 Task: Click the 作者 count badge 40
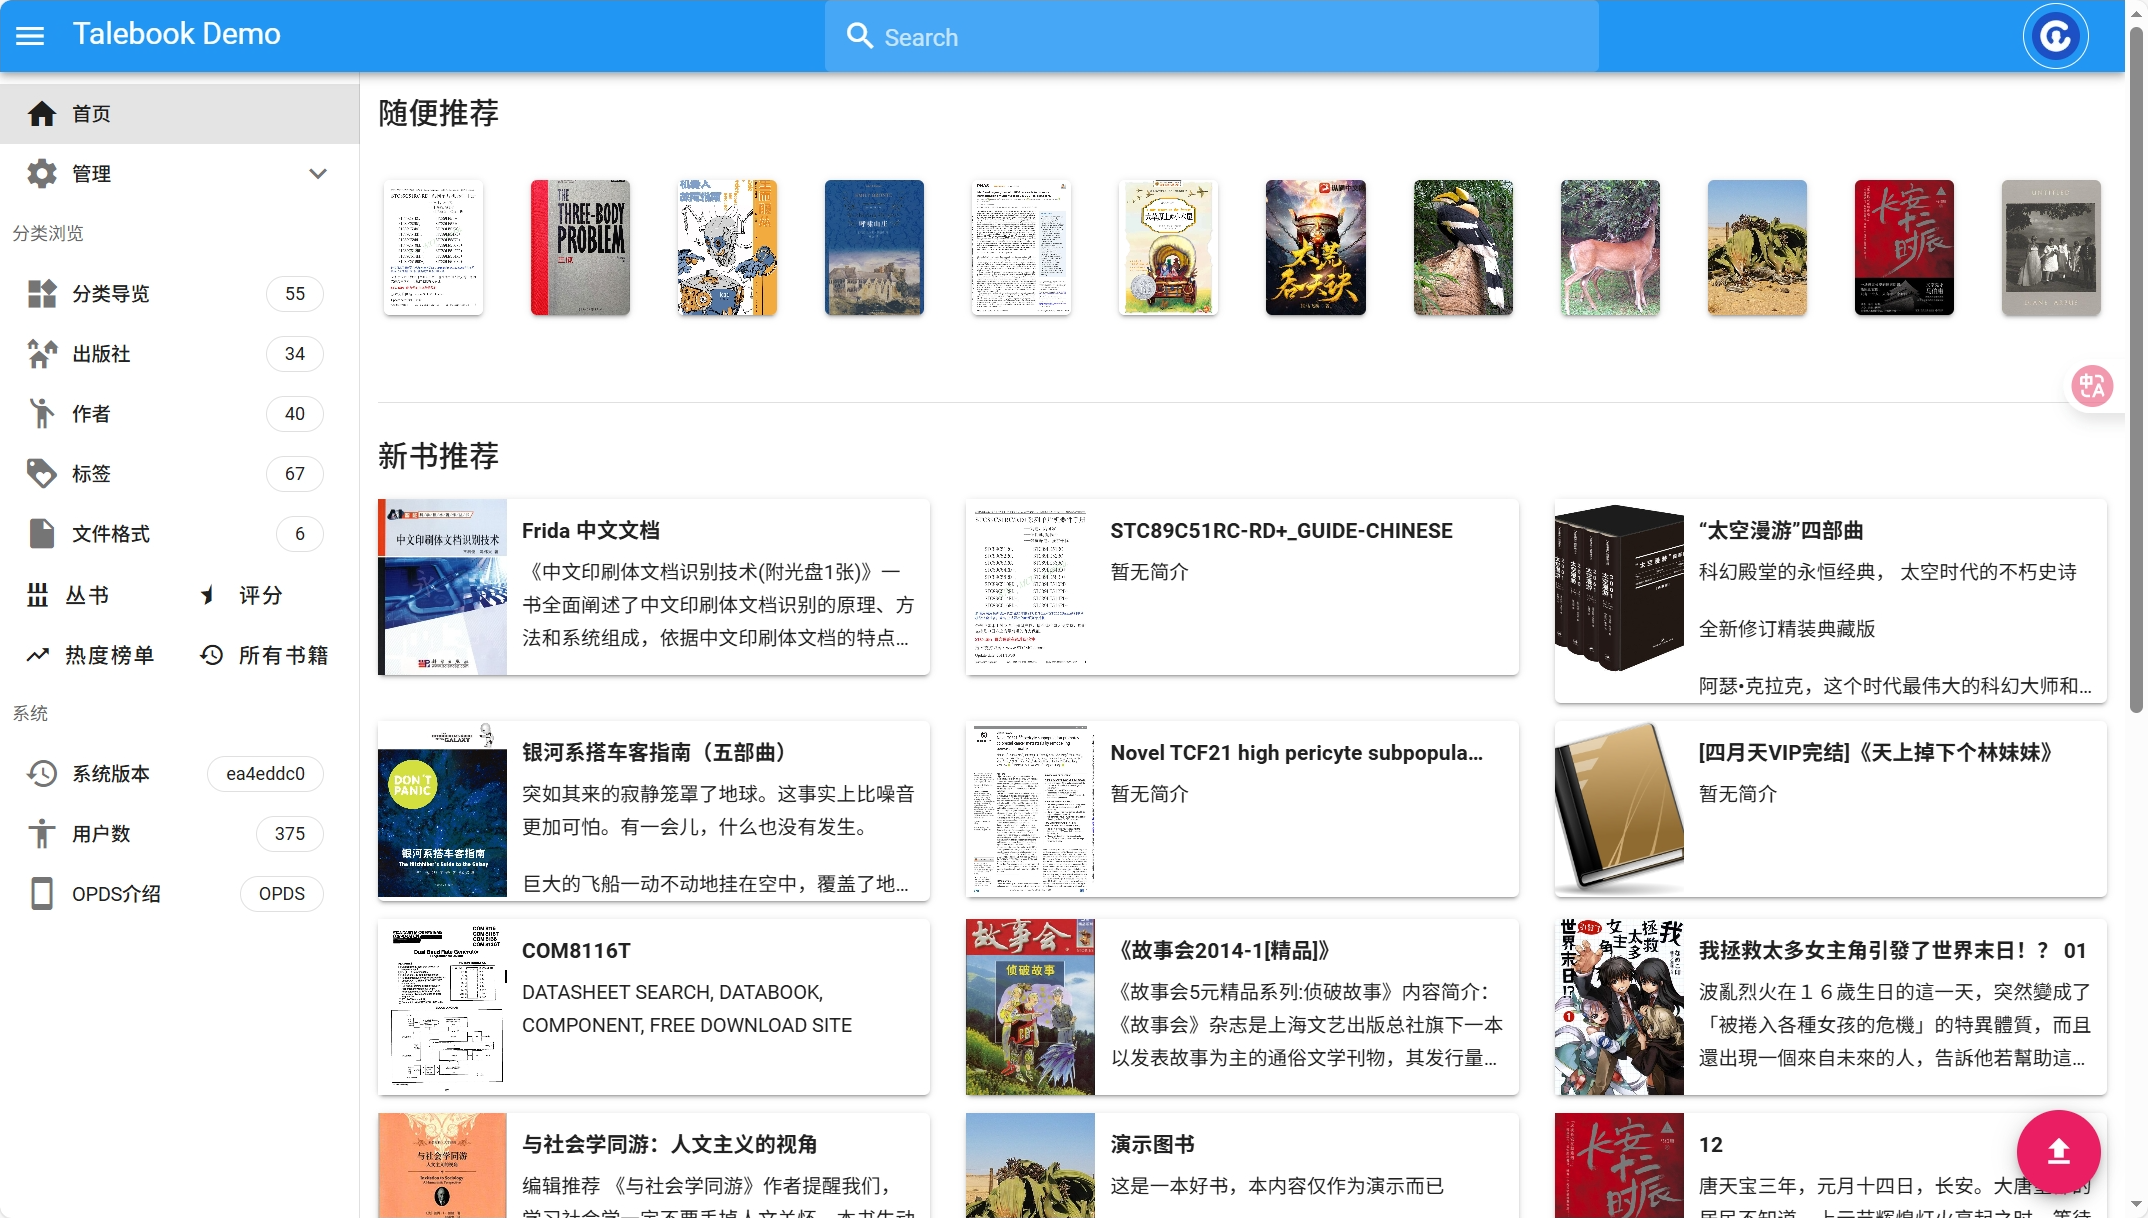pyautogui.click(x=294, y=414)
